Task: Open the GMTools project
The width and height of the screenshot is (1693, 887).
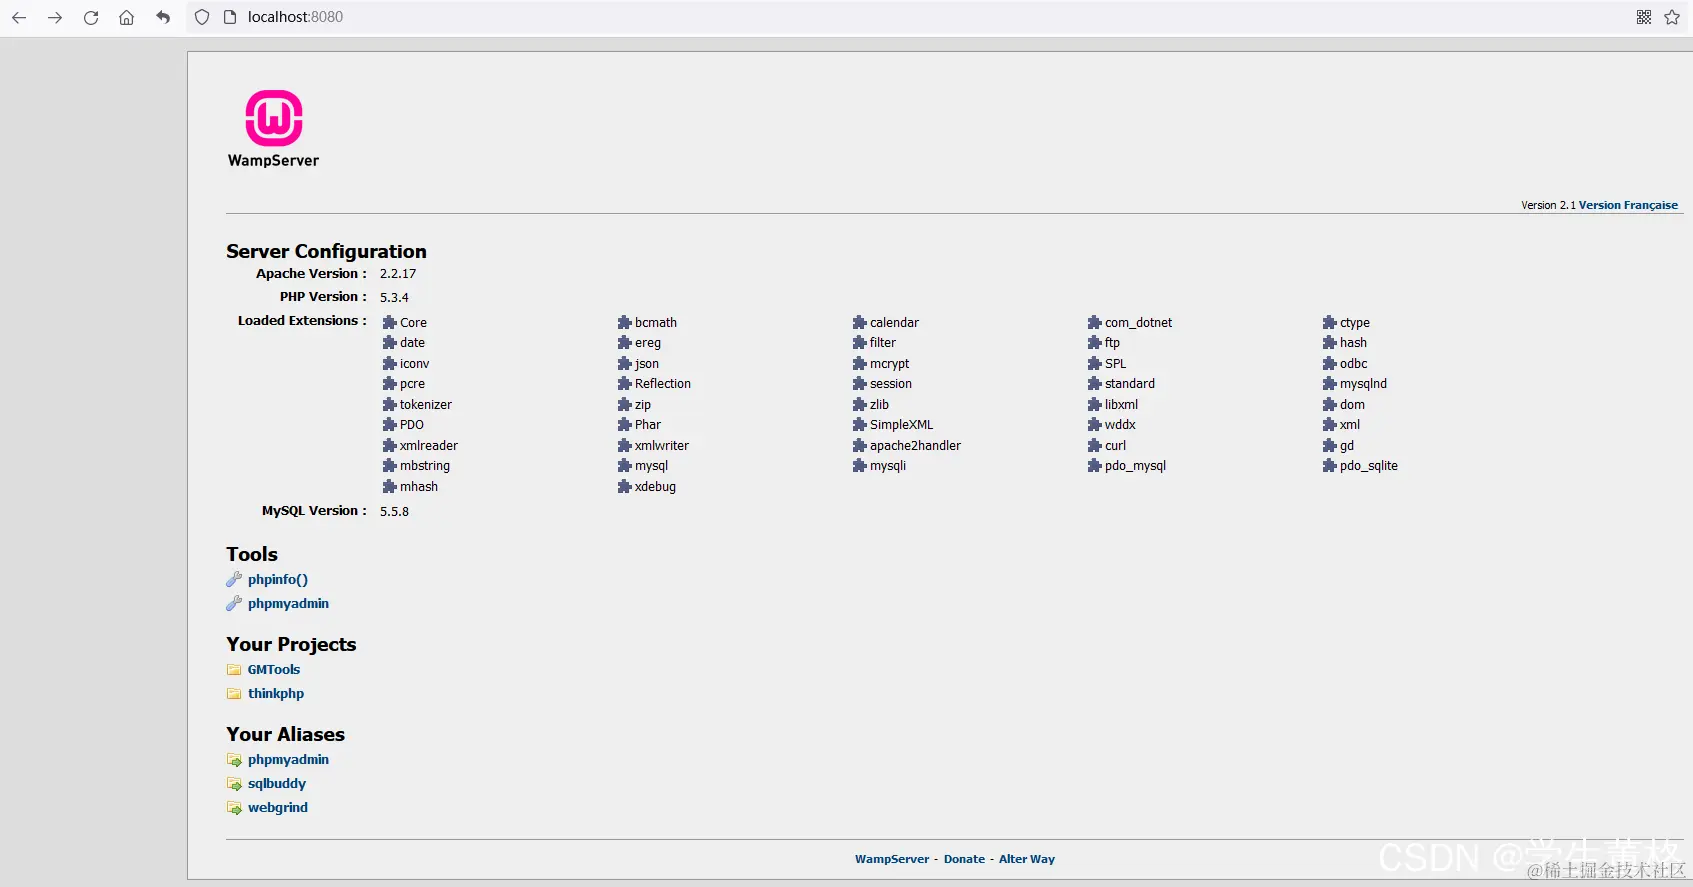Action: (274, 670)
